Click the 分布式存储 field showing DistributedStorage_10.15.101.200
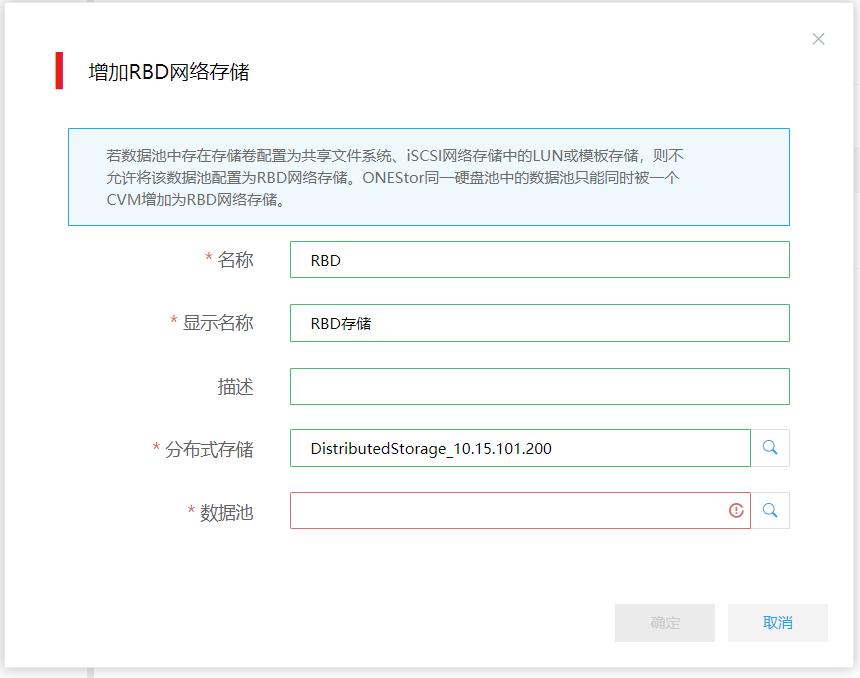 (x=520, y=448)
